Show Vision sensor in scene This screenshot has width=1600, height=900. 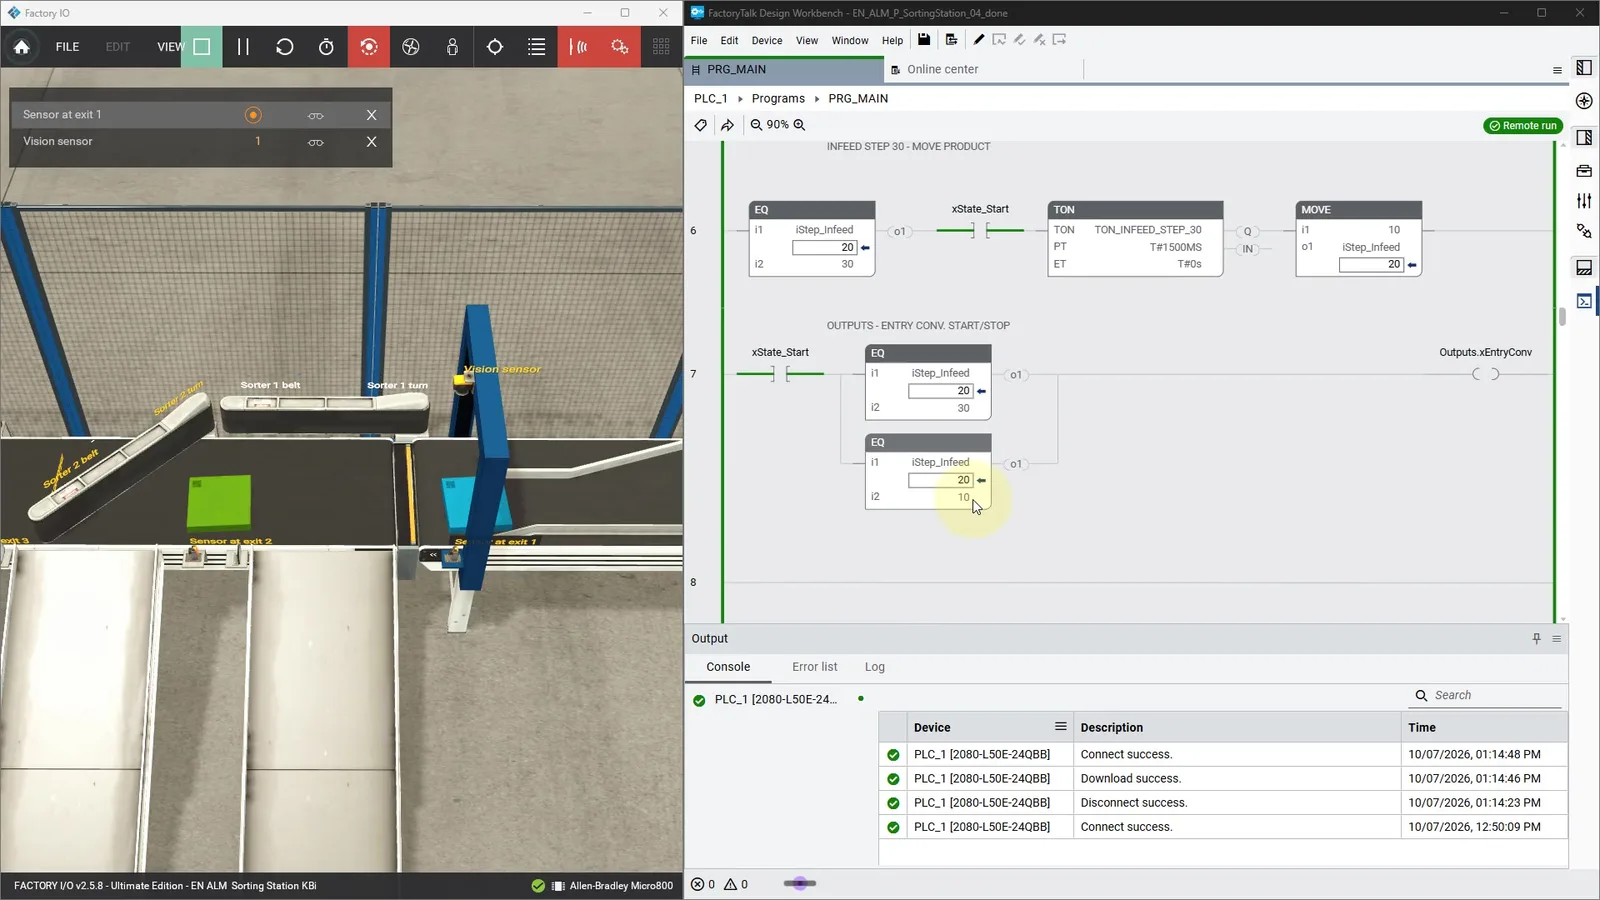316,143
